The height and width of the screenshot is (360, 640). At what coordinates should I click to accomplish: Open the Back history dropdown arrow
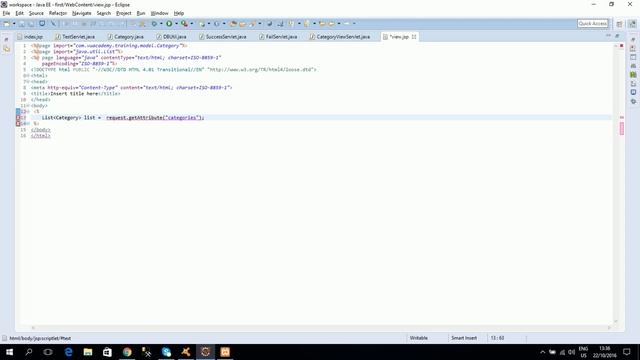click(339, 24)
